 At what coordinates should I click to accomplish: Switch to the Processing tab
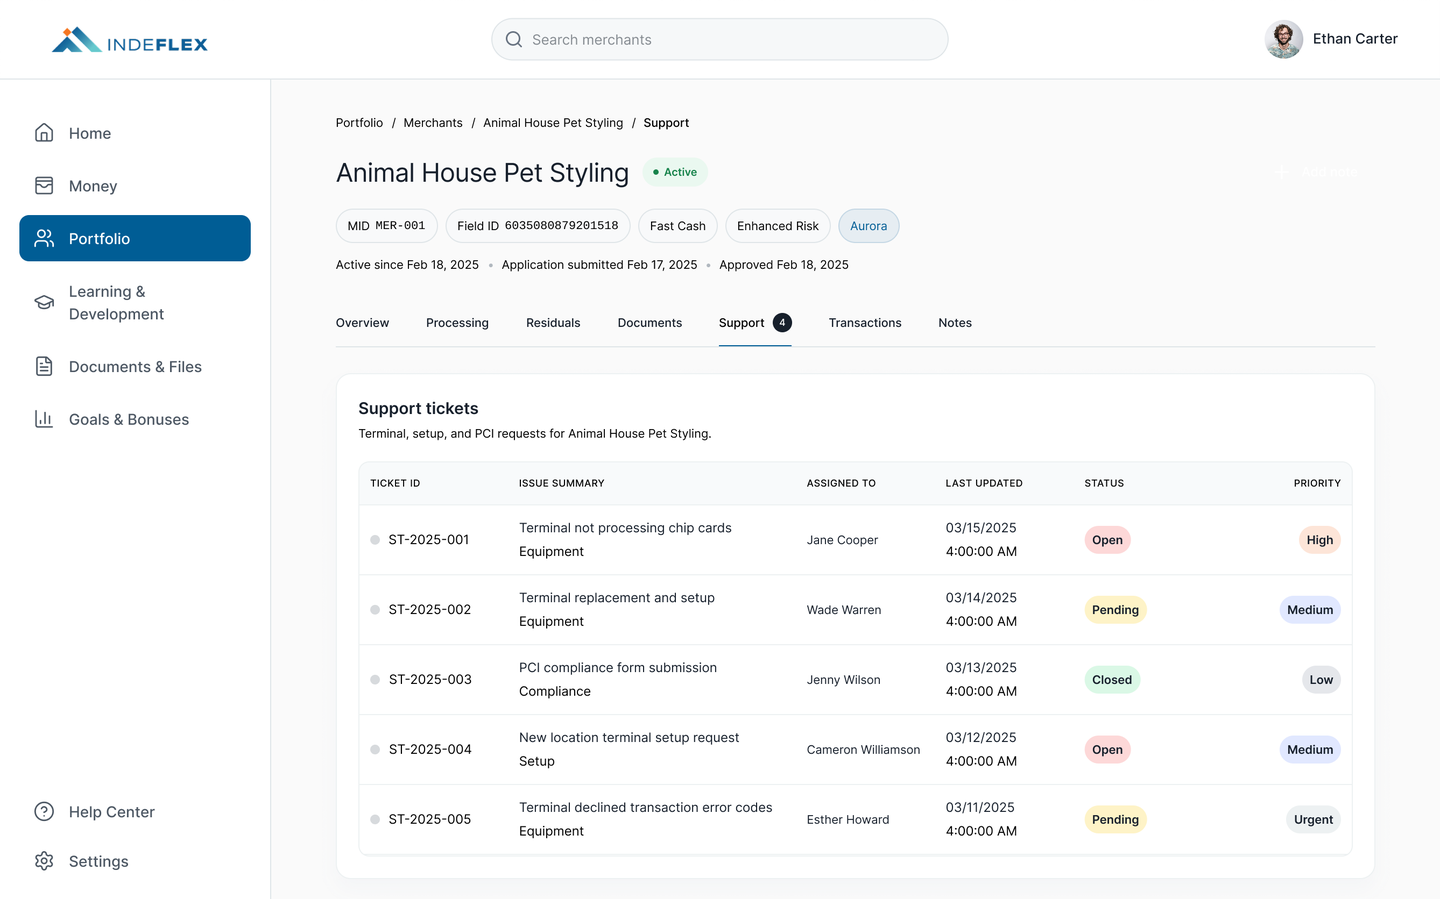coord(457,323)
